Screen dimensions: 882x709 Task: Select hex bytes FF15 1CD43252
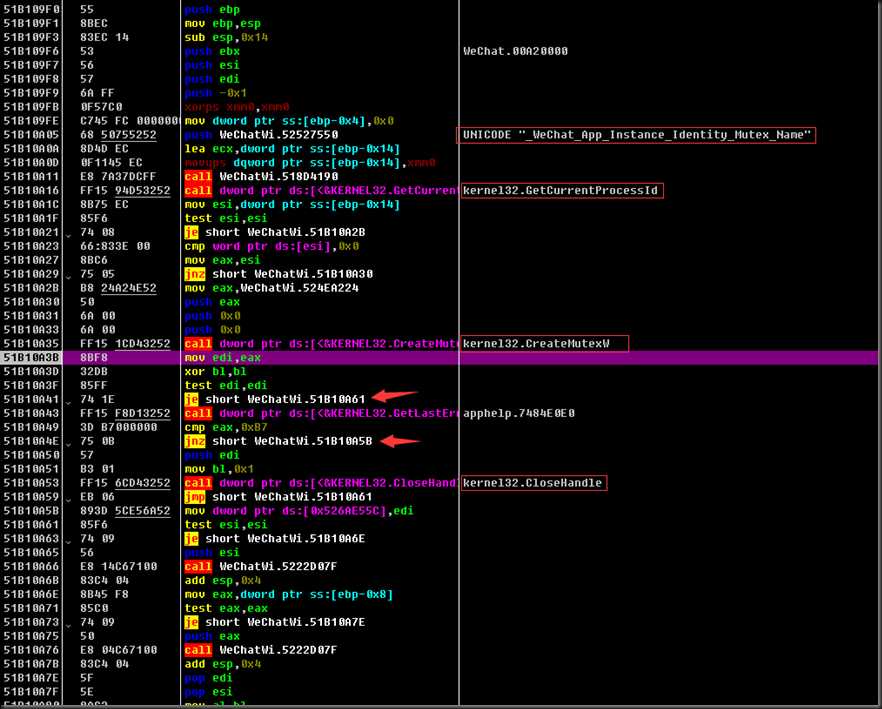tap(125, 344)
